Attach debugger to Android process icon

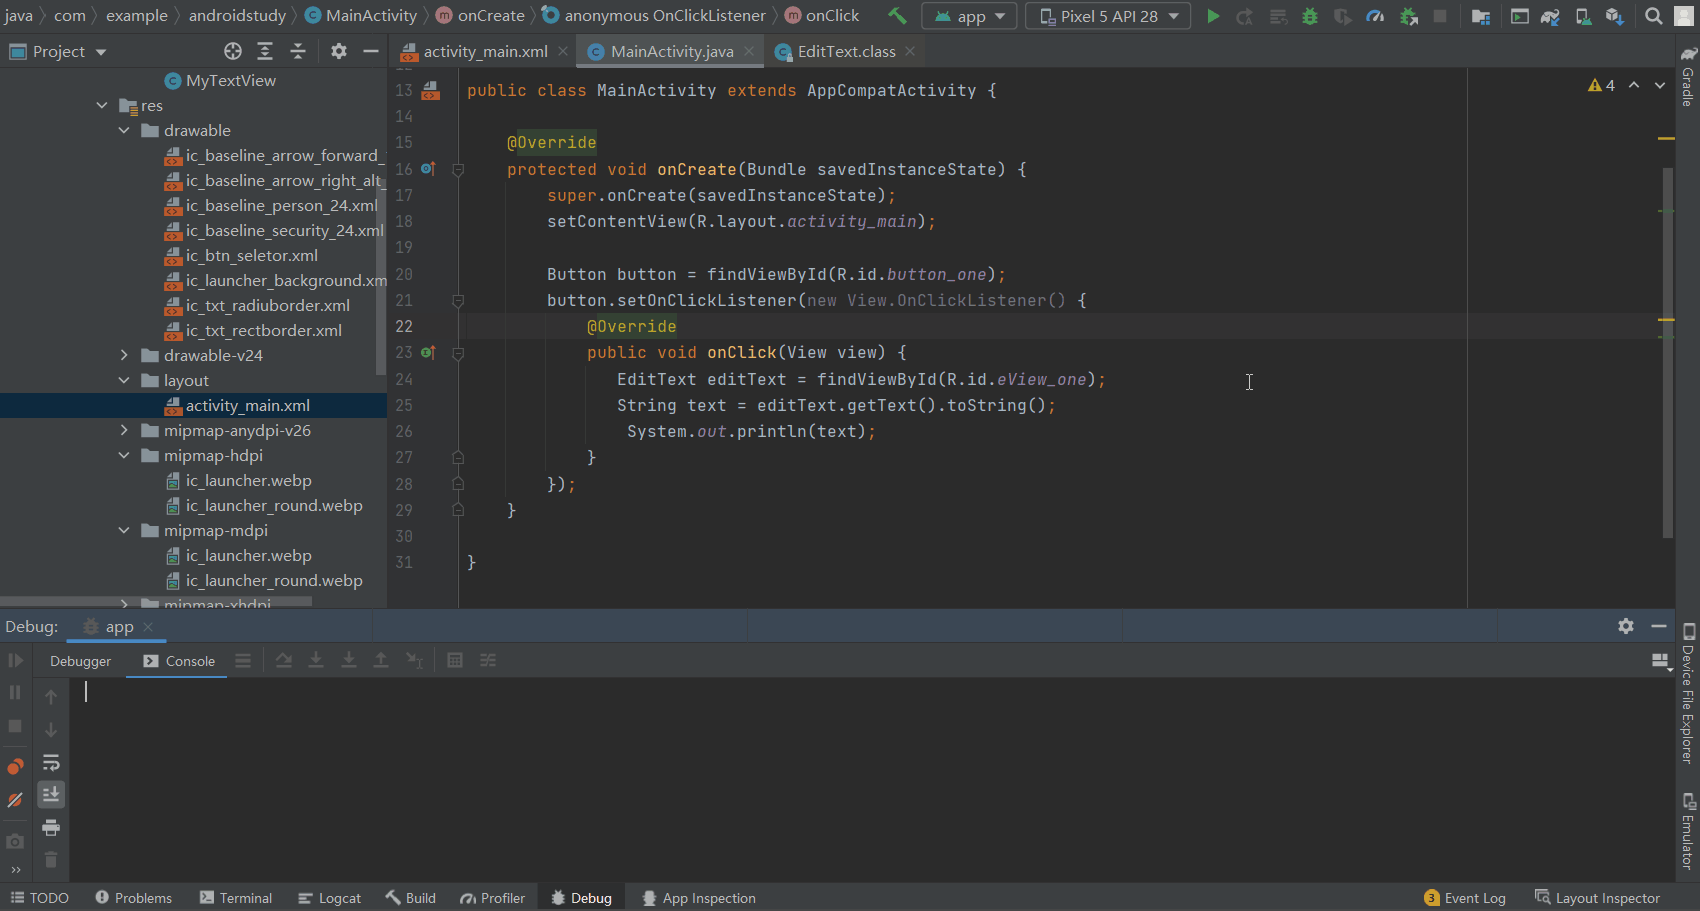point(1409,16)
